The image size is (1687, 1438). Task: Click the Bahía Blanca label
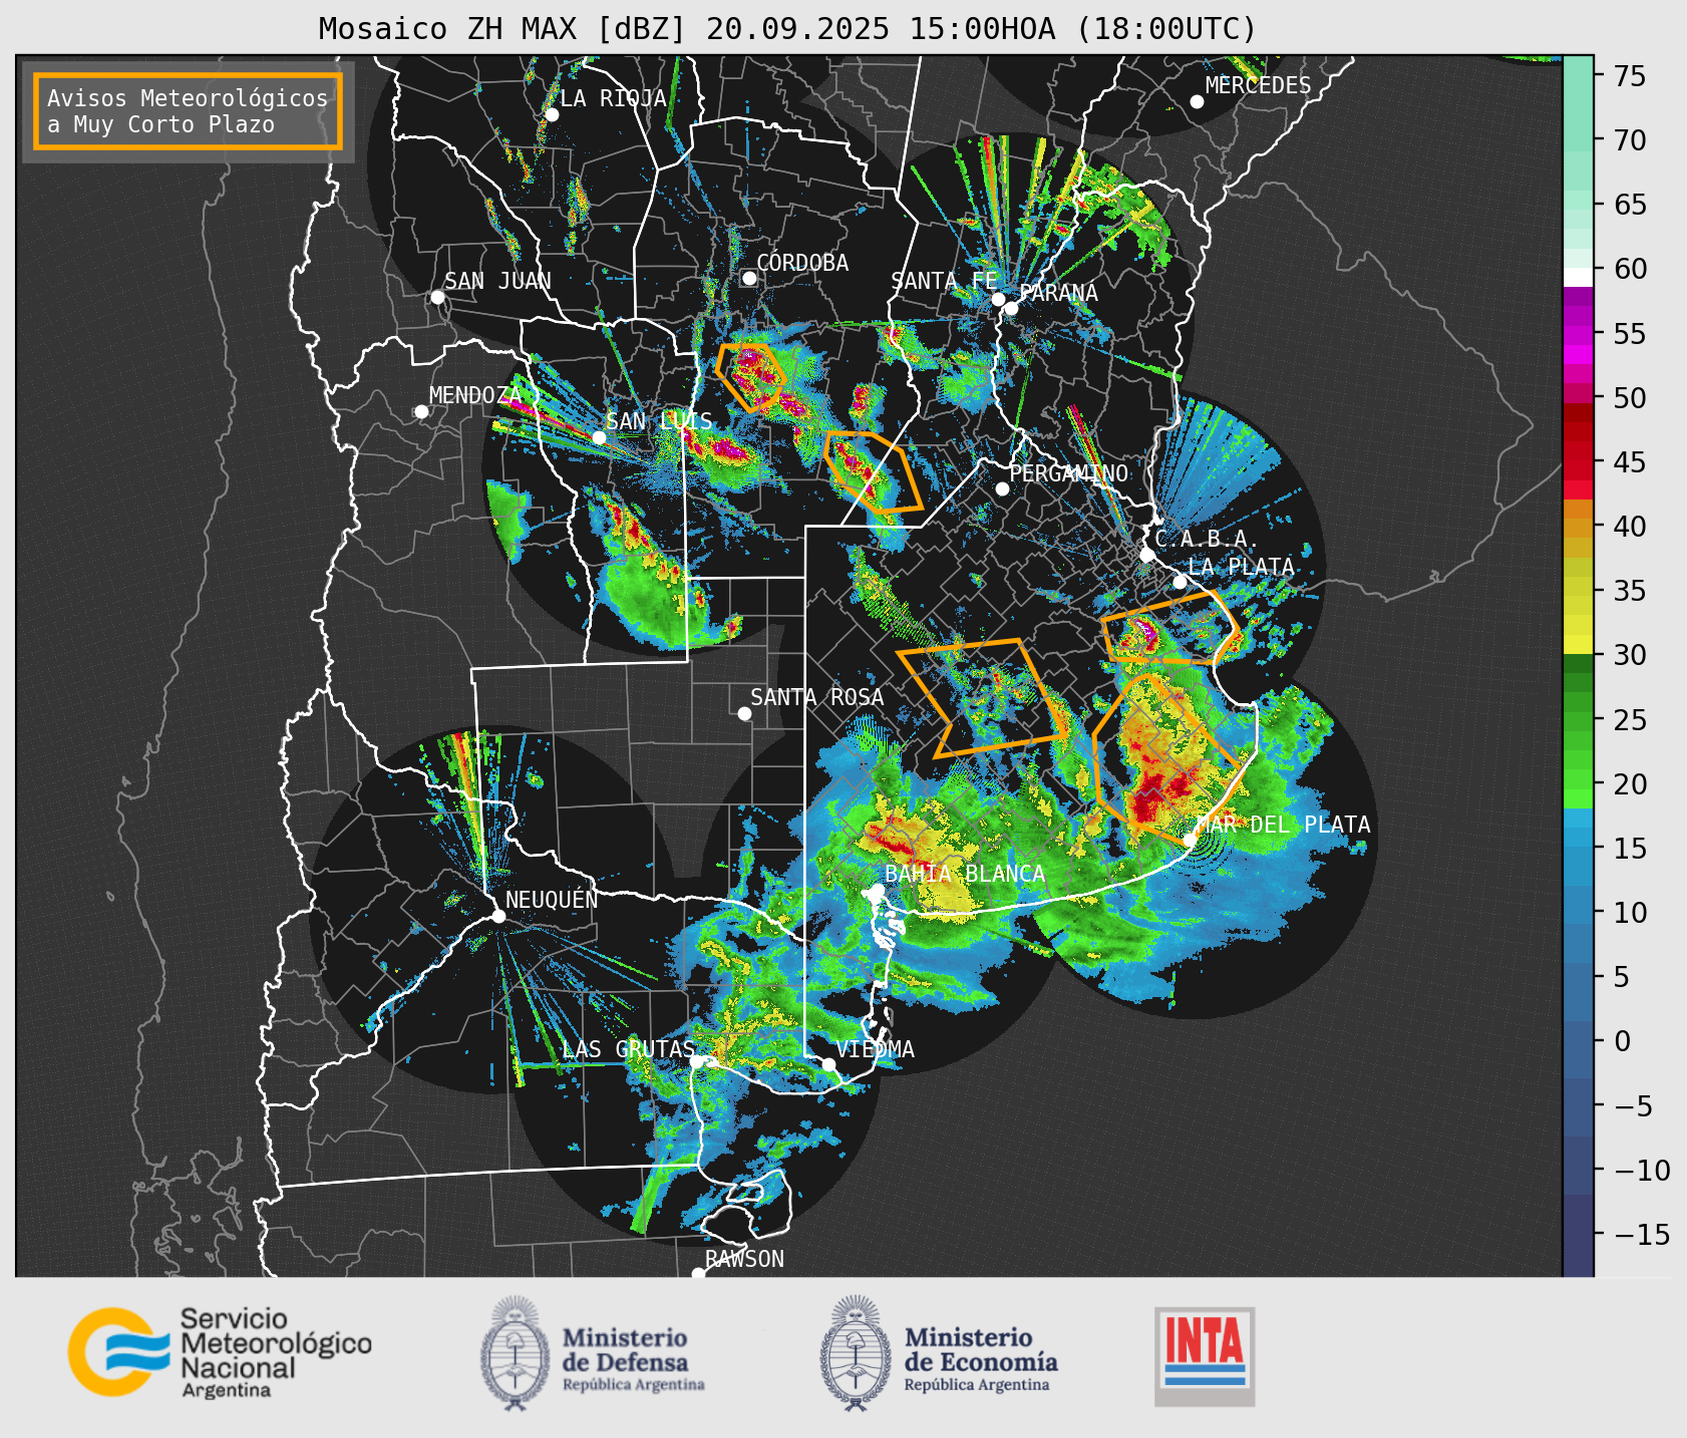click(x=965, y=874)
